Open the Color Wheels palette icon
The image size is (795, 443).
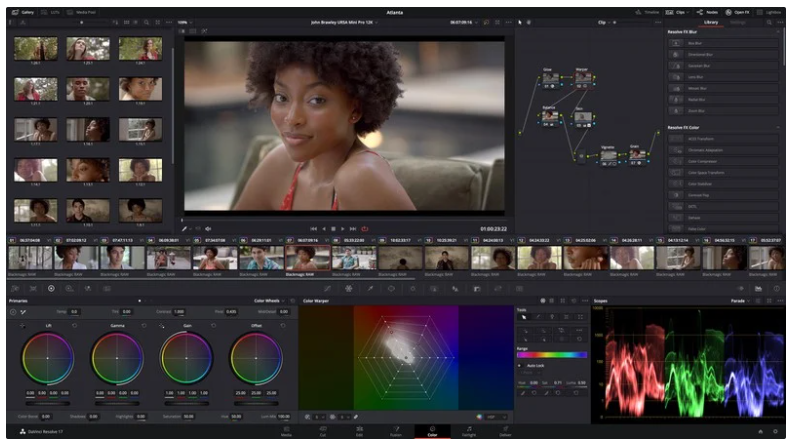coord(51,288)
